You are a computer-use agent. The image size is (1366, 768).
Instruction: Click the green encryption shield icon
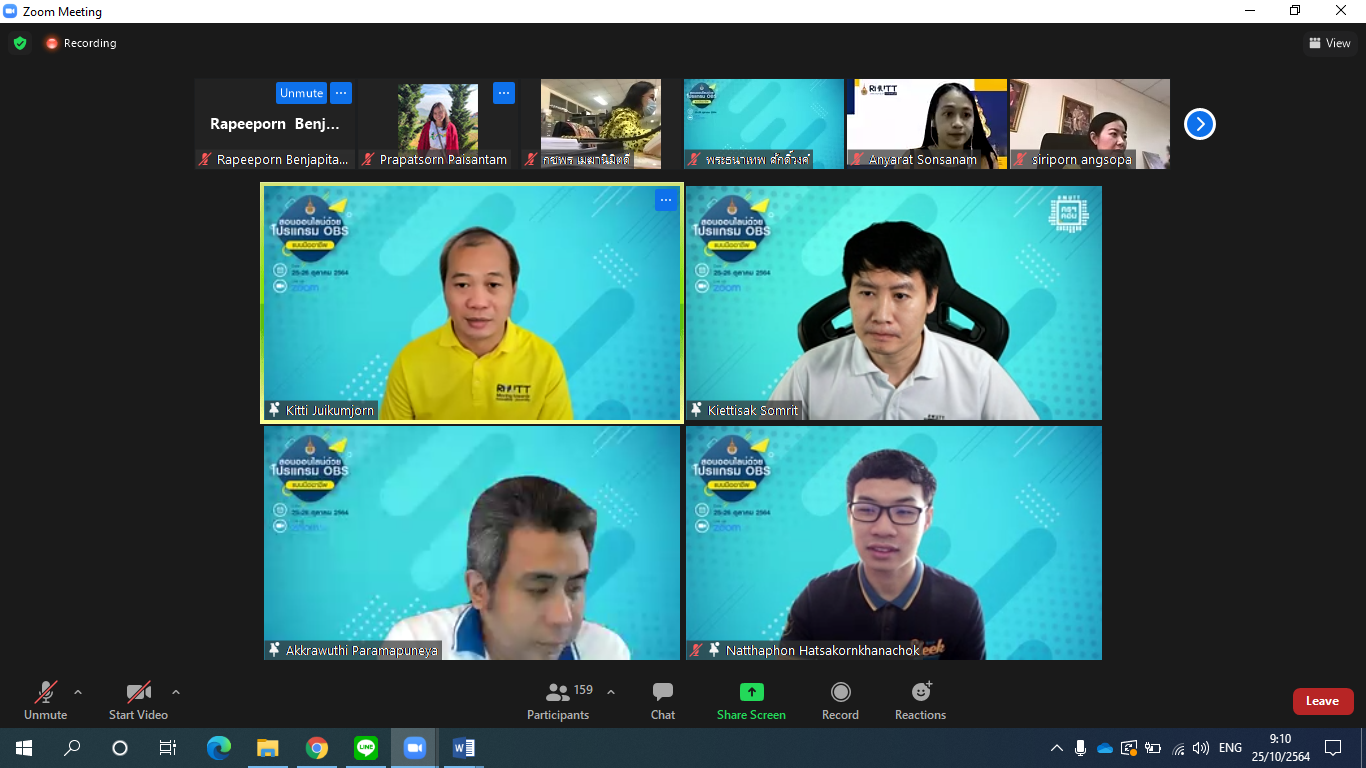click(x=20, y=43)
